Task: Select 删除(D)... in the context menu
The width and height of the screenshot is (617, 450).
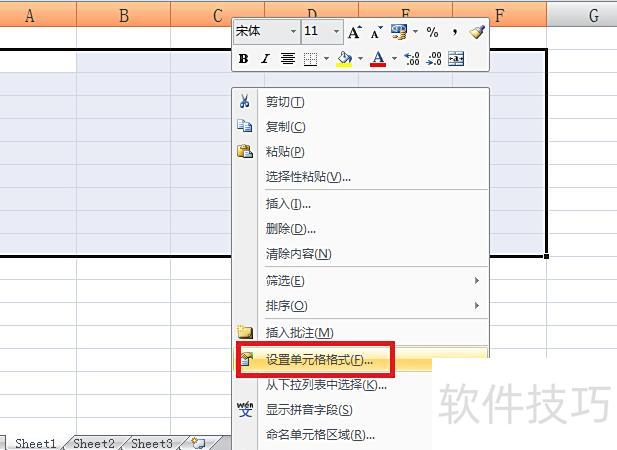Action: click(x=361, y=229)
